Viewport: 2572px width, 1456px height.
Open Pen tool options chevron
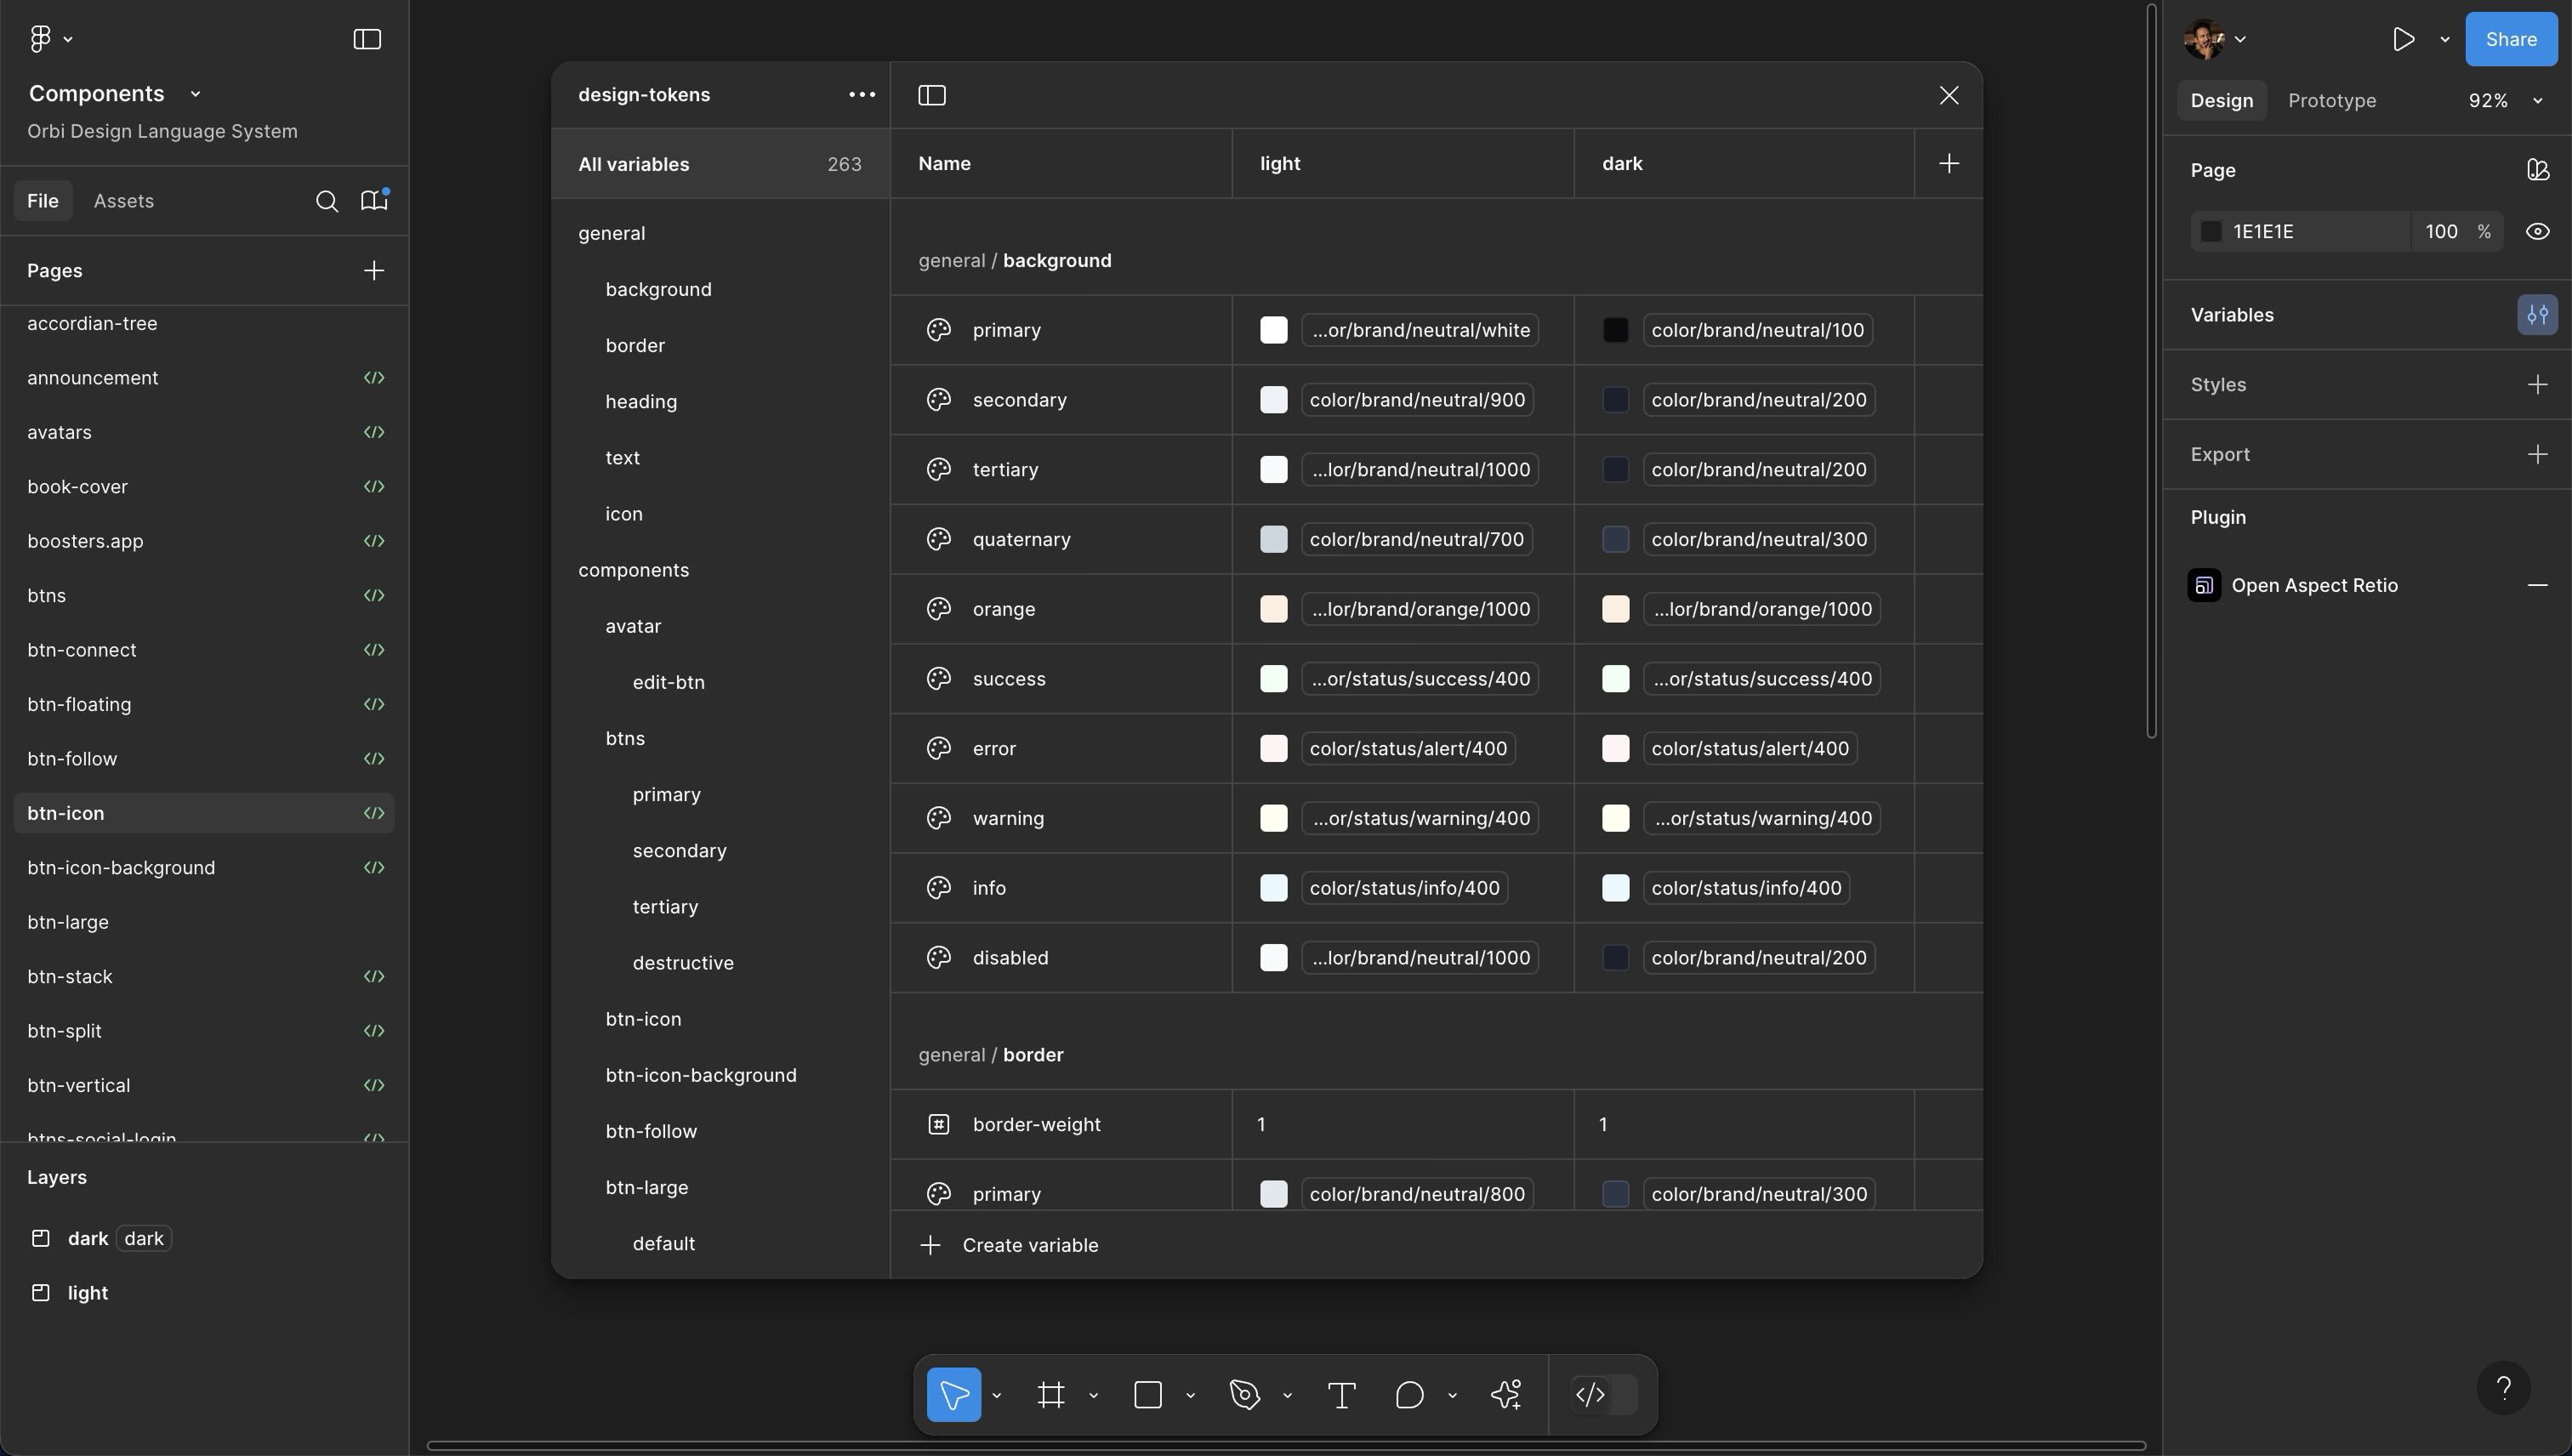(1287, 1396)
